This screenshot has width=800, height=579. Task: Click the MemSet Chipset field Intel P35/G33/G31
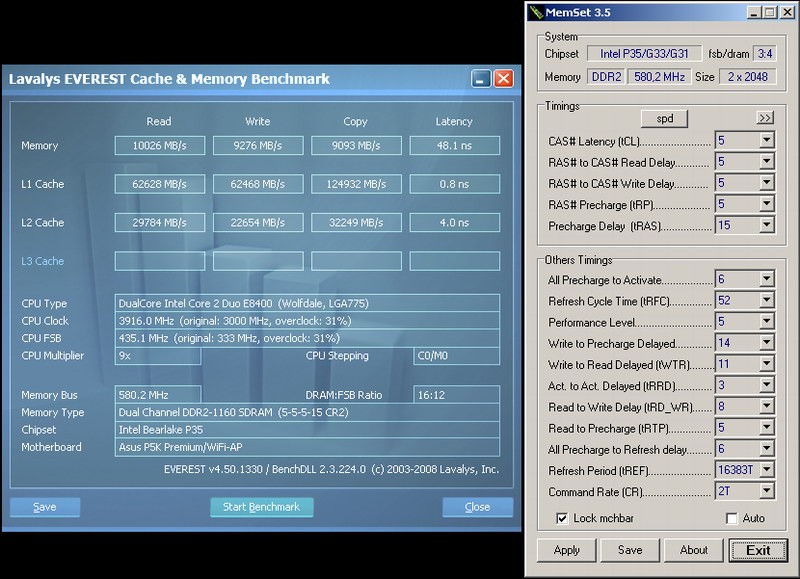(644, 54)
